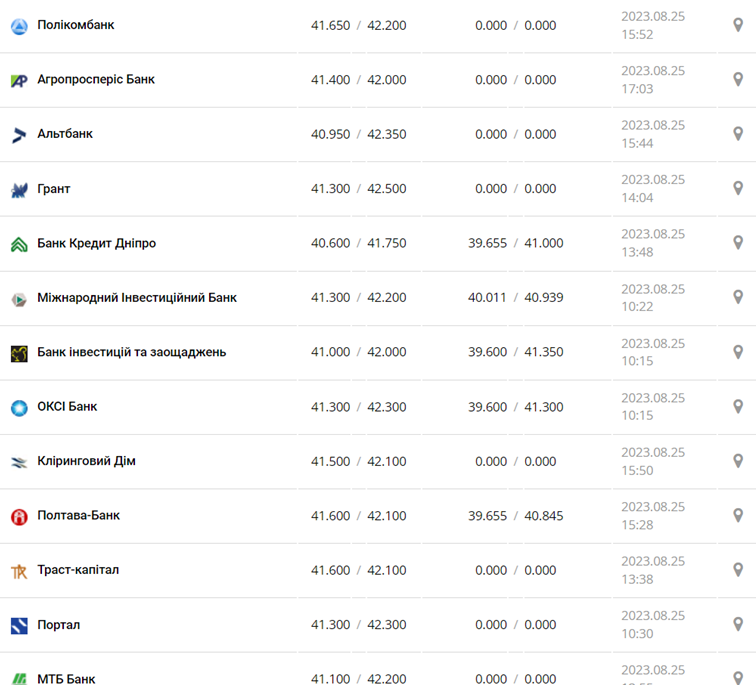Image resolution: width=756 pixels, height=685 pixels.
Task: Show map pin for Банк Кредит Дніпро
Action: (x=738, y=243)
